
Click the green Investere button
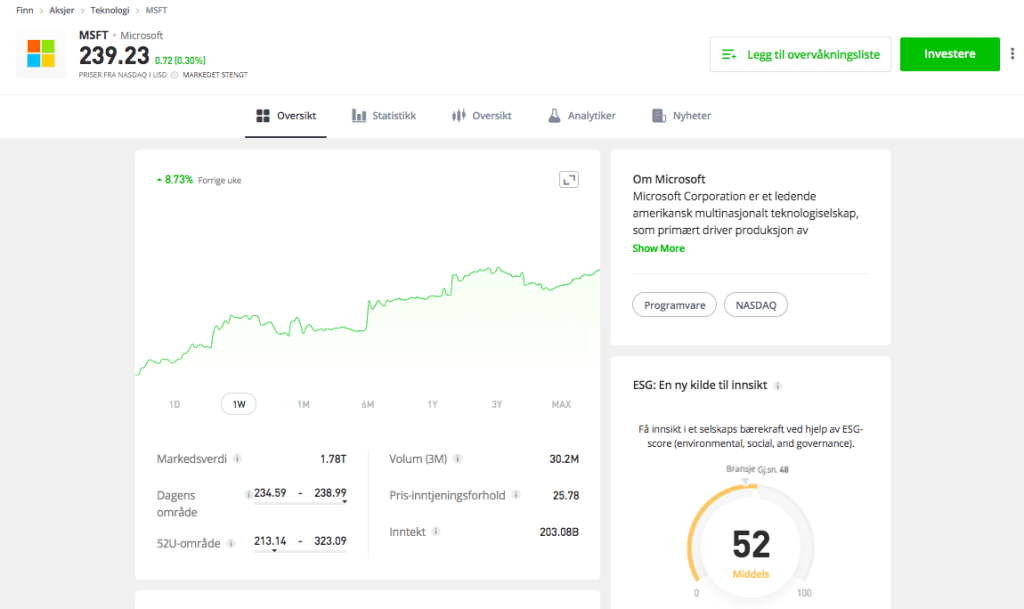(949, 54)
